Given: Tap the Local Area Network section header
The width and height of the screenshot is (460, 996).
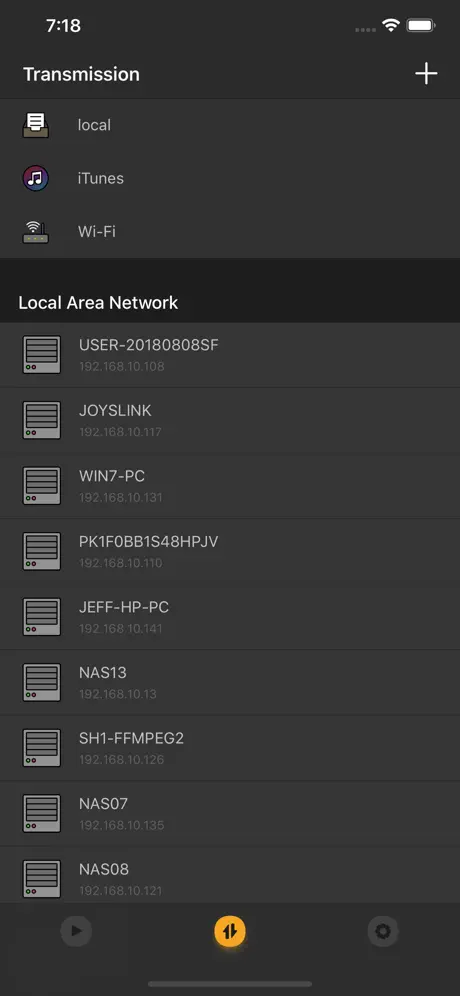Looking at the screenshot, I should [x=98, y=302].
